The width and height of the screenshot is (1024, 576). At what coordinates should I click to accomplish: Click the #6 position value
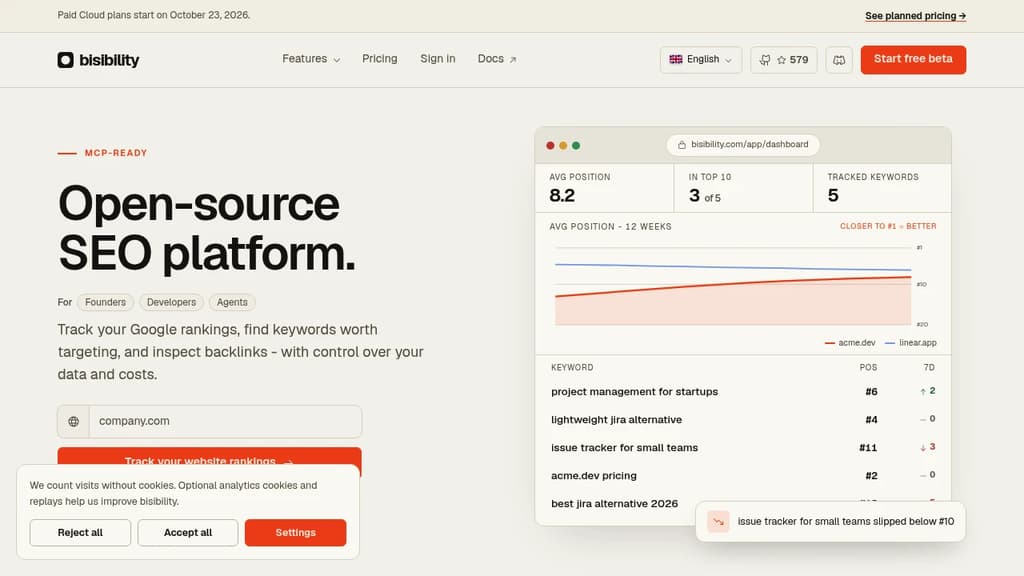pos(871,391)
